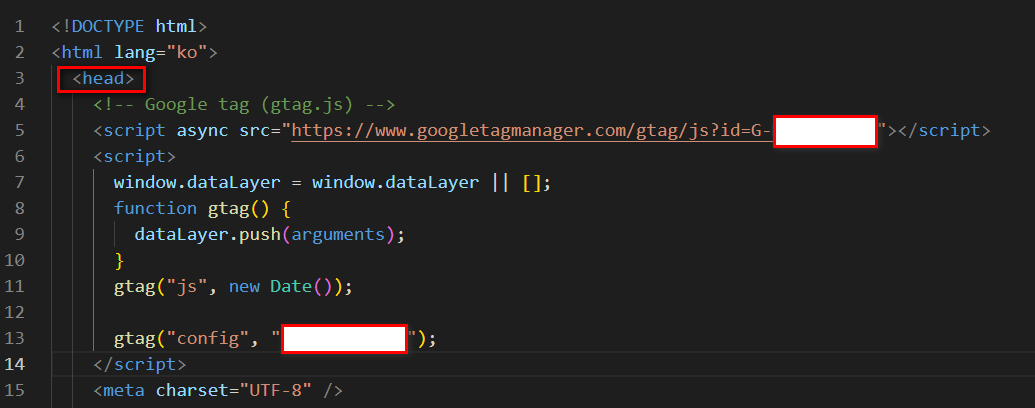This screenshot has height=408, width=1035.
Task: Click line number 7 in the gutter
Action: pos(18,183)
